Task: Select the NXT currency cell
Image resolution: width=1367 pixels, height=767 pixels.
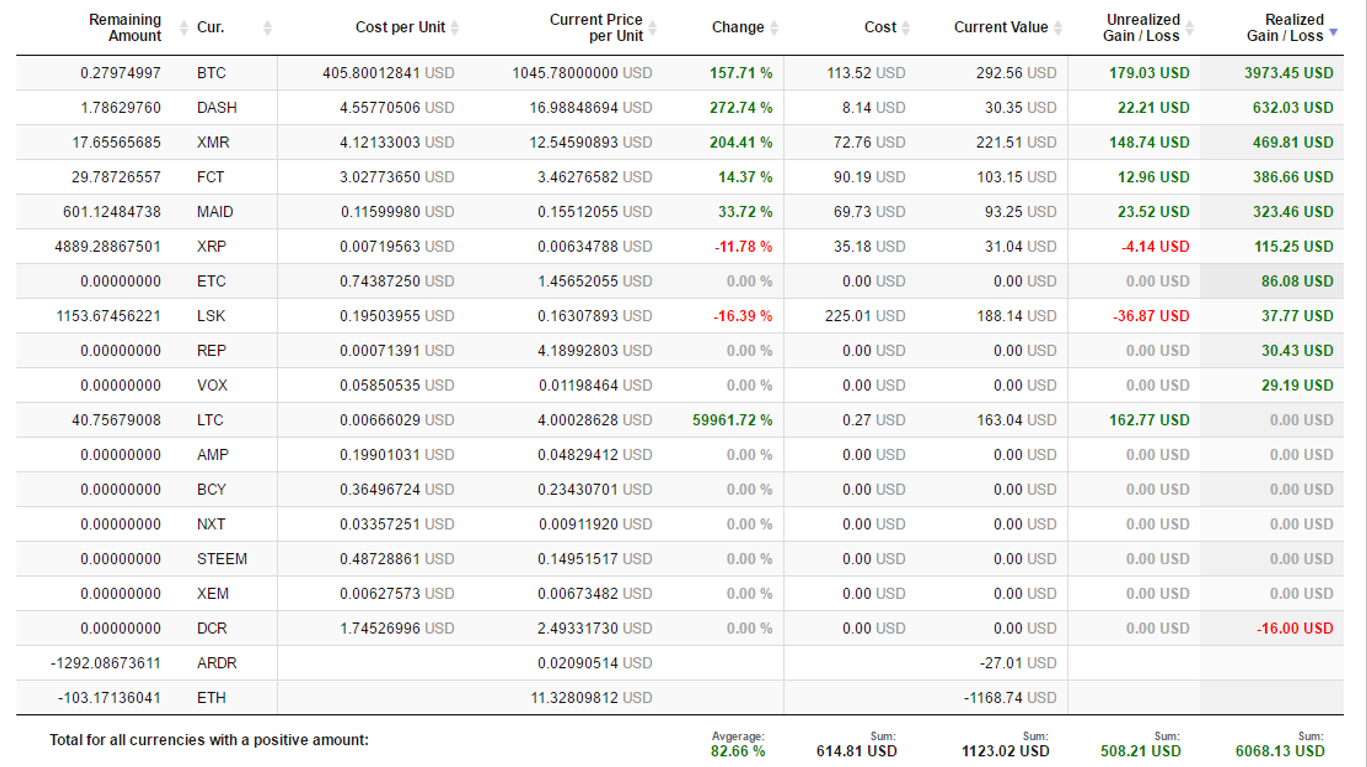Action: pyautogui.click(x=211, y=524)
